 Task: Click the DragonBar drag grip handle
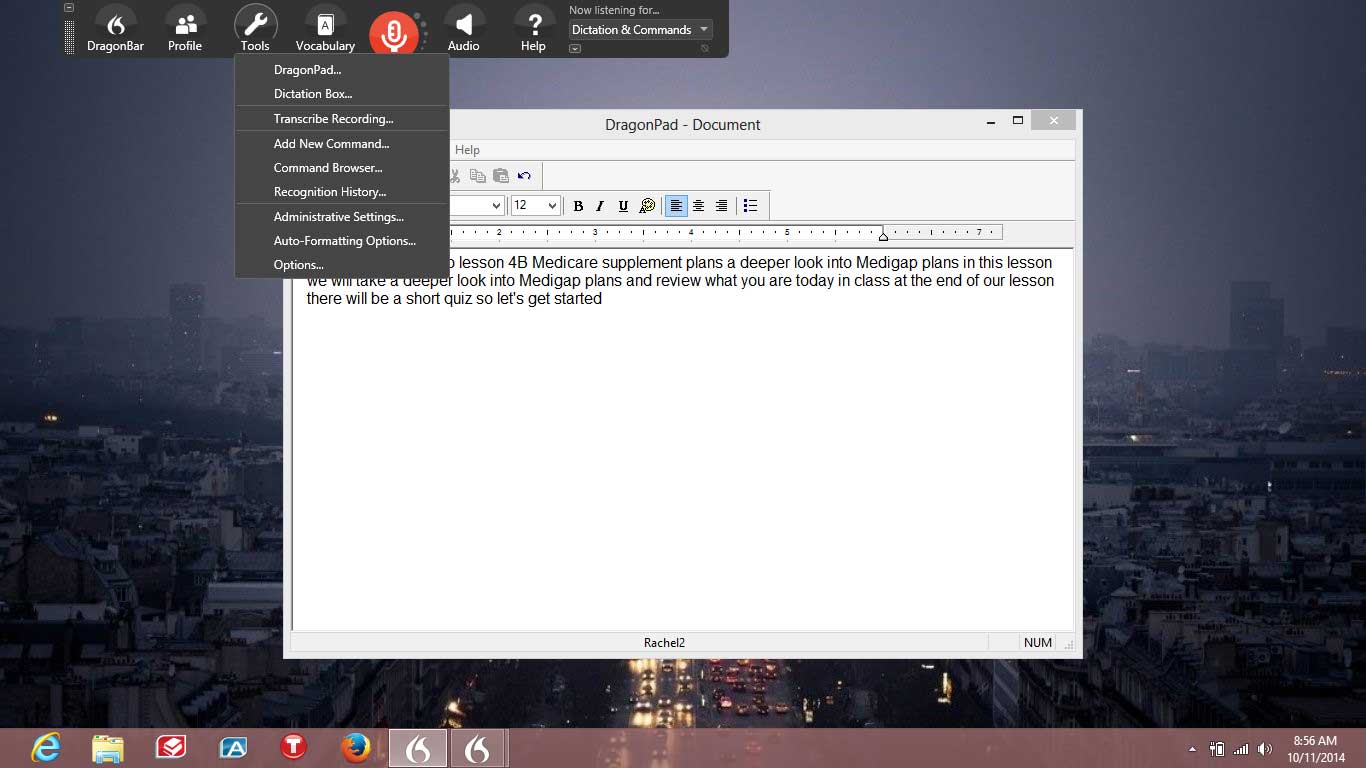69,36
